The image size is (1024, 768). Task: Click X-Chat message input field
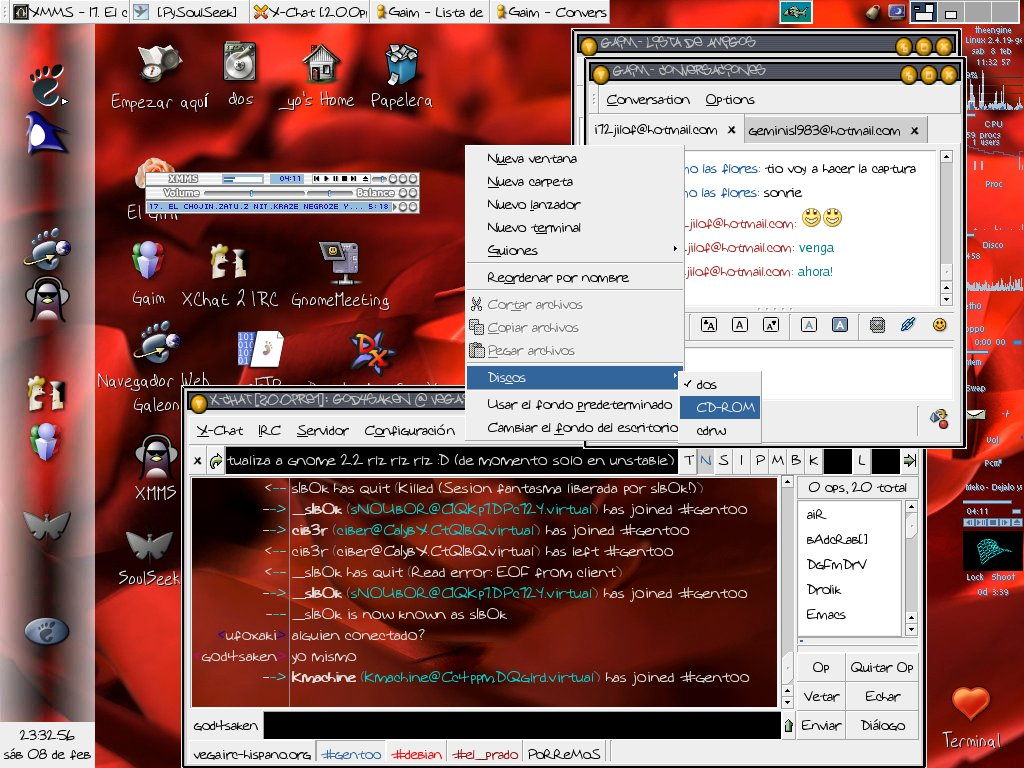coord(522,726)
